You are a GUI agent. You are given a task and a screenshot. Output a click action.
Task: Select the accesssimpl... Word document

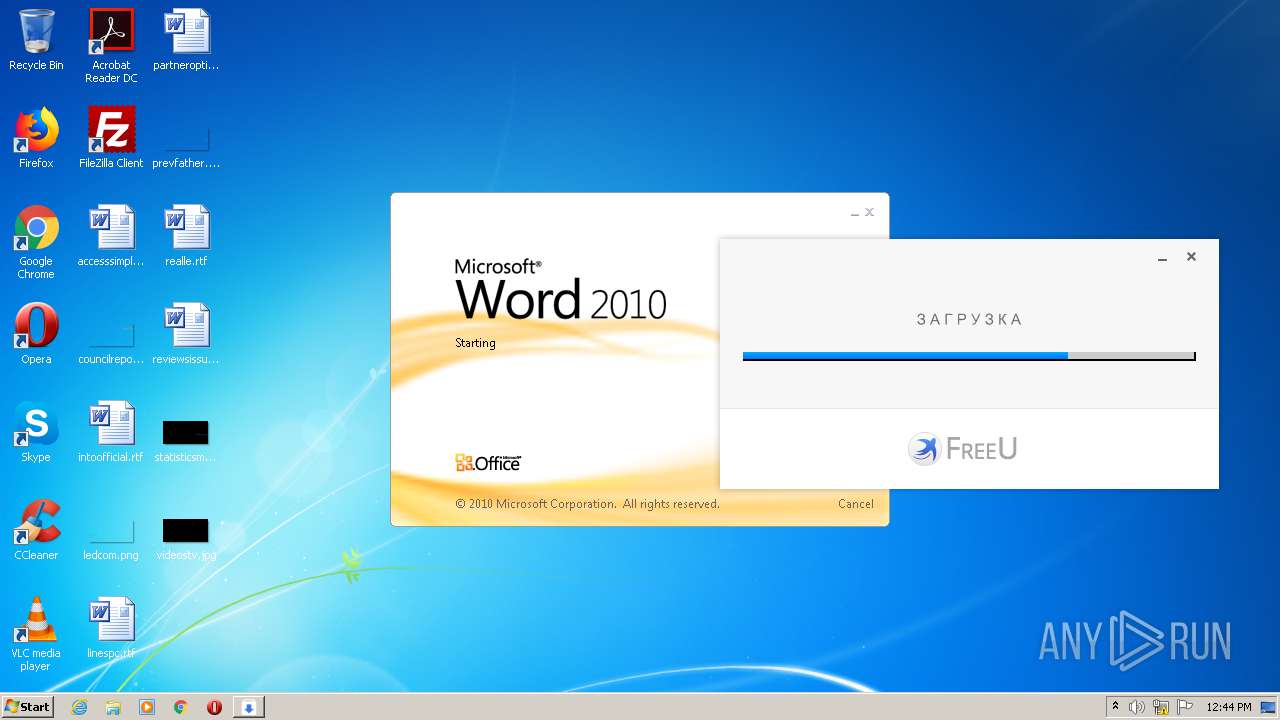[x=111, y=236]
